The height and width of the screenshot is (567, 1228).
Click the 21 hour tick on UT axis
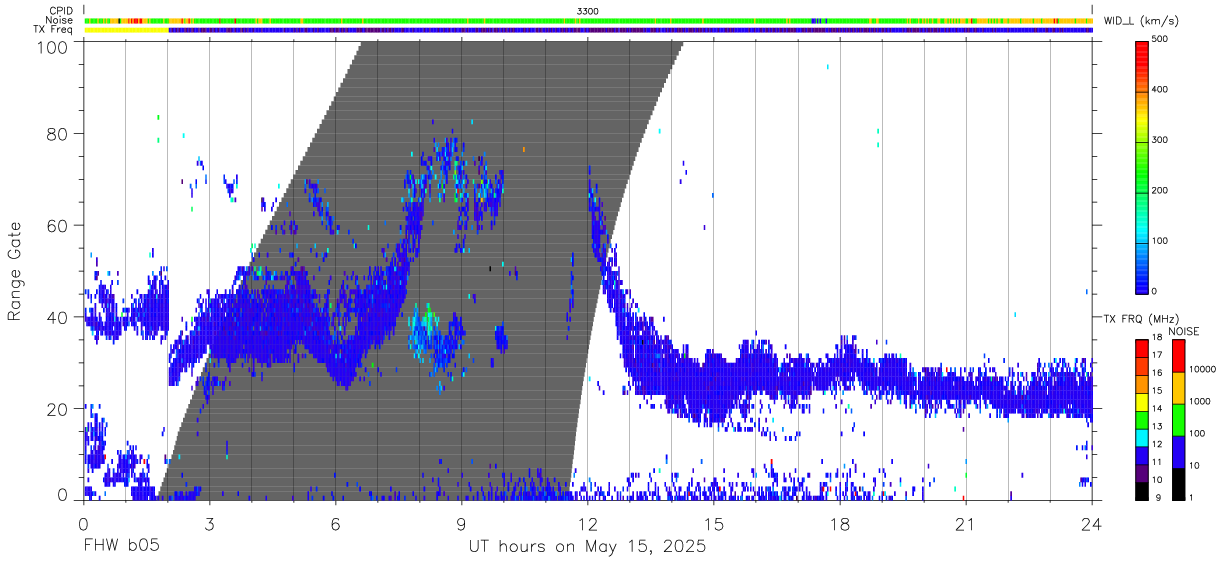[x=965, y=523]
